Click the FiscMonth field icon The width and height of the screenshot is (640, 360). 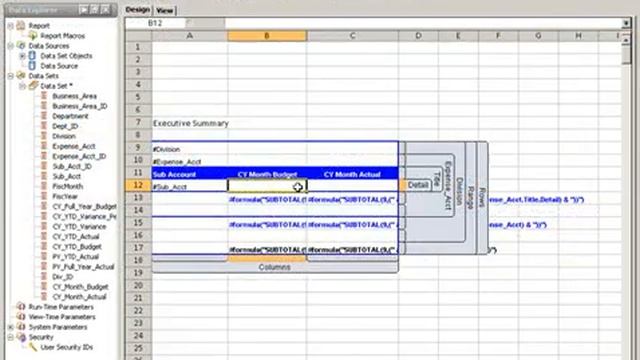click(44, 186)
